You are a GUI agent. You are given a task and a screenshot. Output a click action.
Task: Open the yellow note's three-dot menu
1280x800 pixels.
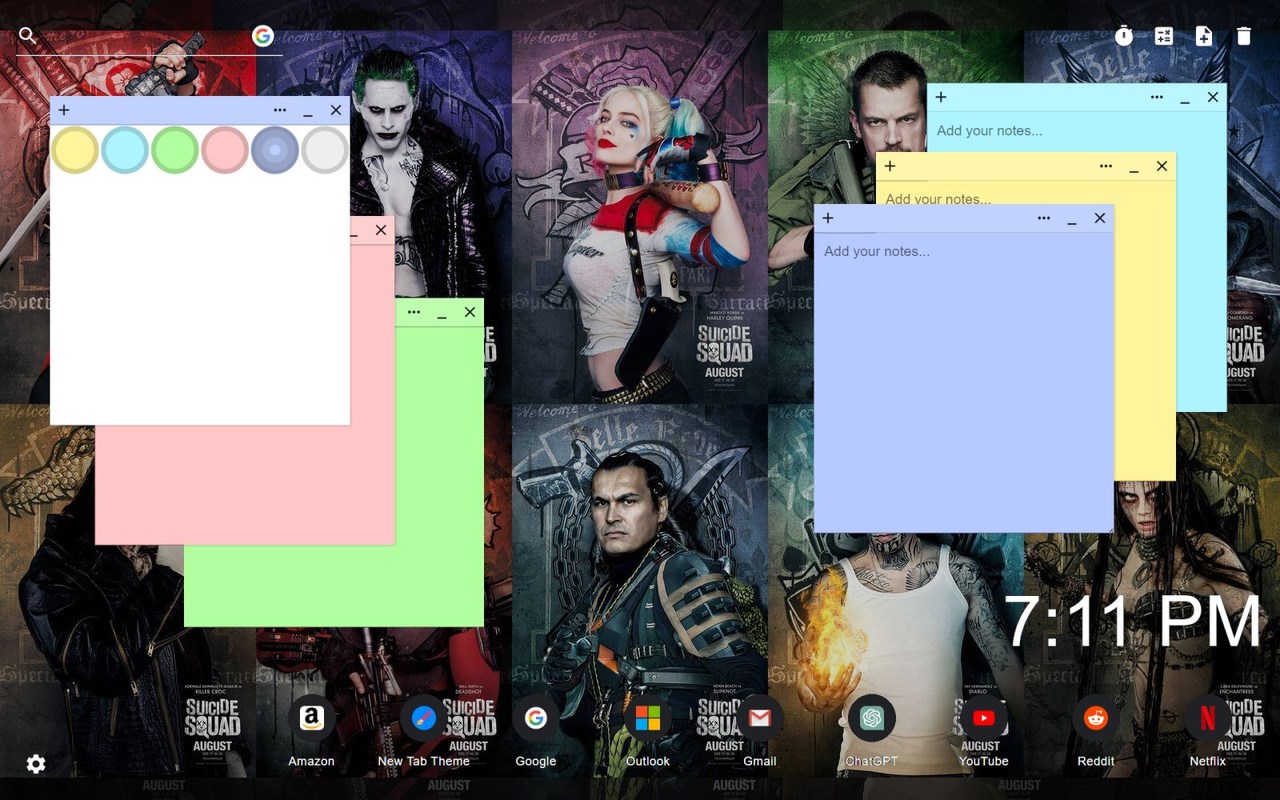point(1106,166)
